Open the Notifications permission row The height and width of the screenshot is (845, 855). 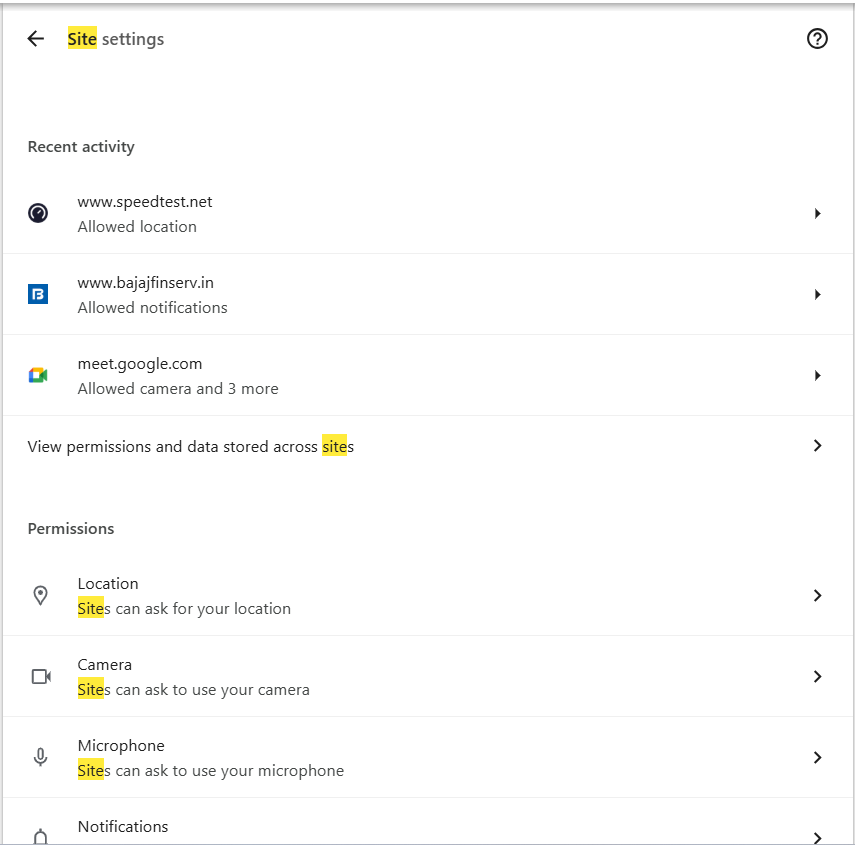(428, 822)
